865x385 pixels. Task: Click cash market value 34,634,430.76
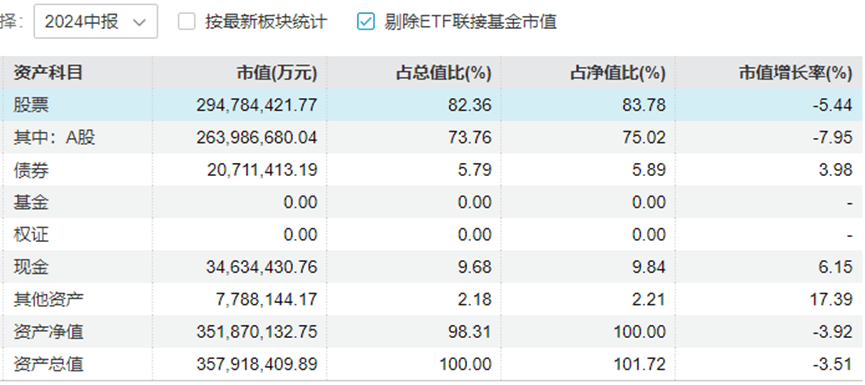262,268
